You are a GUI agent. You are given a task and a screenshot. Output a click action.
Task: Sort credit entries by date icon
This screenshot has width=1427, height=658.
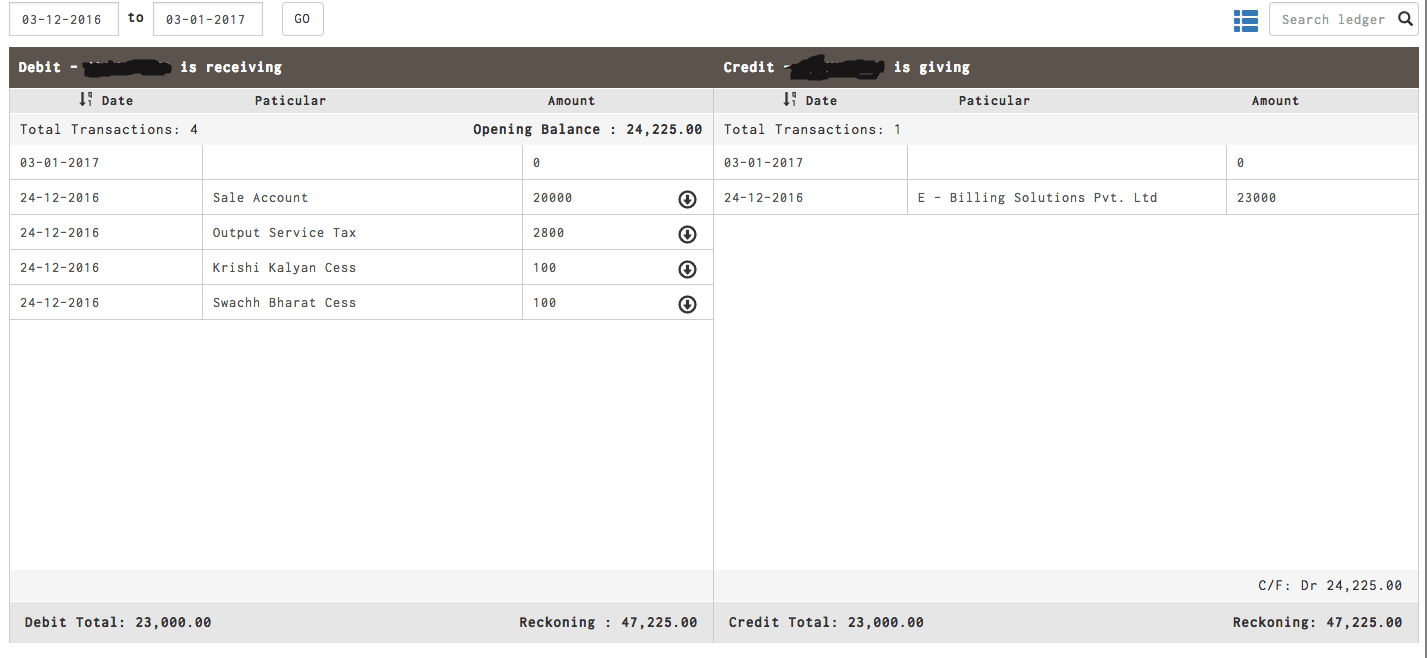790,100
